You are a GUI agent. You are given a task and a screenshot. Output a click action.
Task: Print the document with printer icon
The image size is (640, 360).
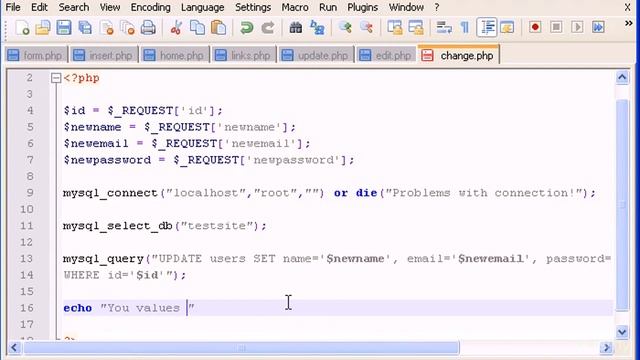[x=148, y=28]
